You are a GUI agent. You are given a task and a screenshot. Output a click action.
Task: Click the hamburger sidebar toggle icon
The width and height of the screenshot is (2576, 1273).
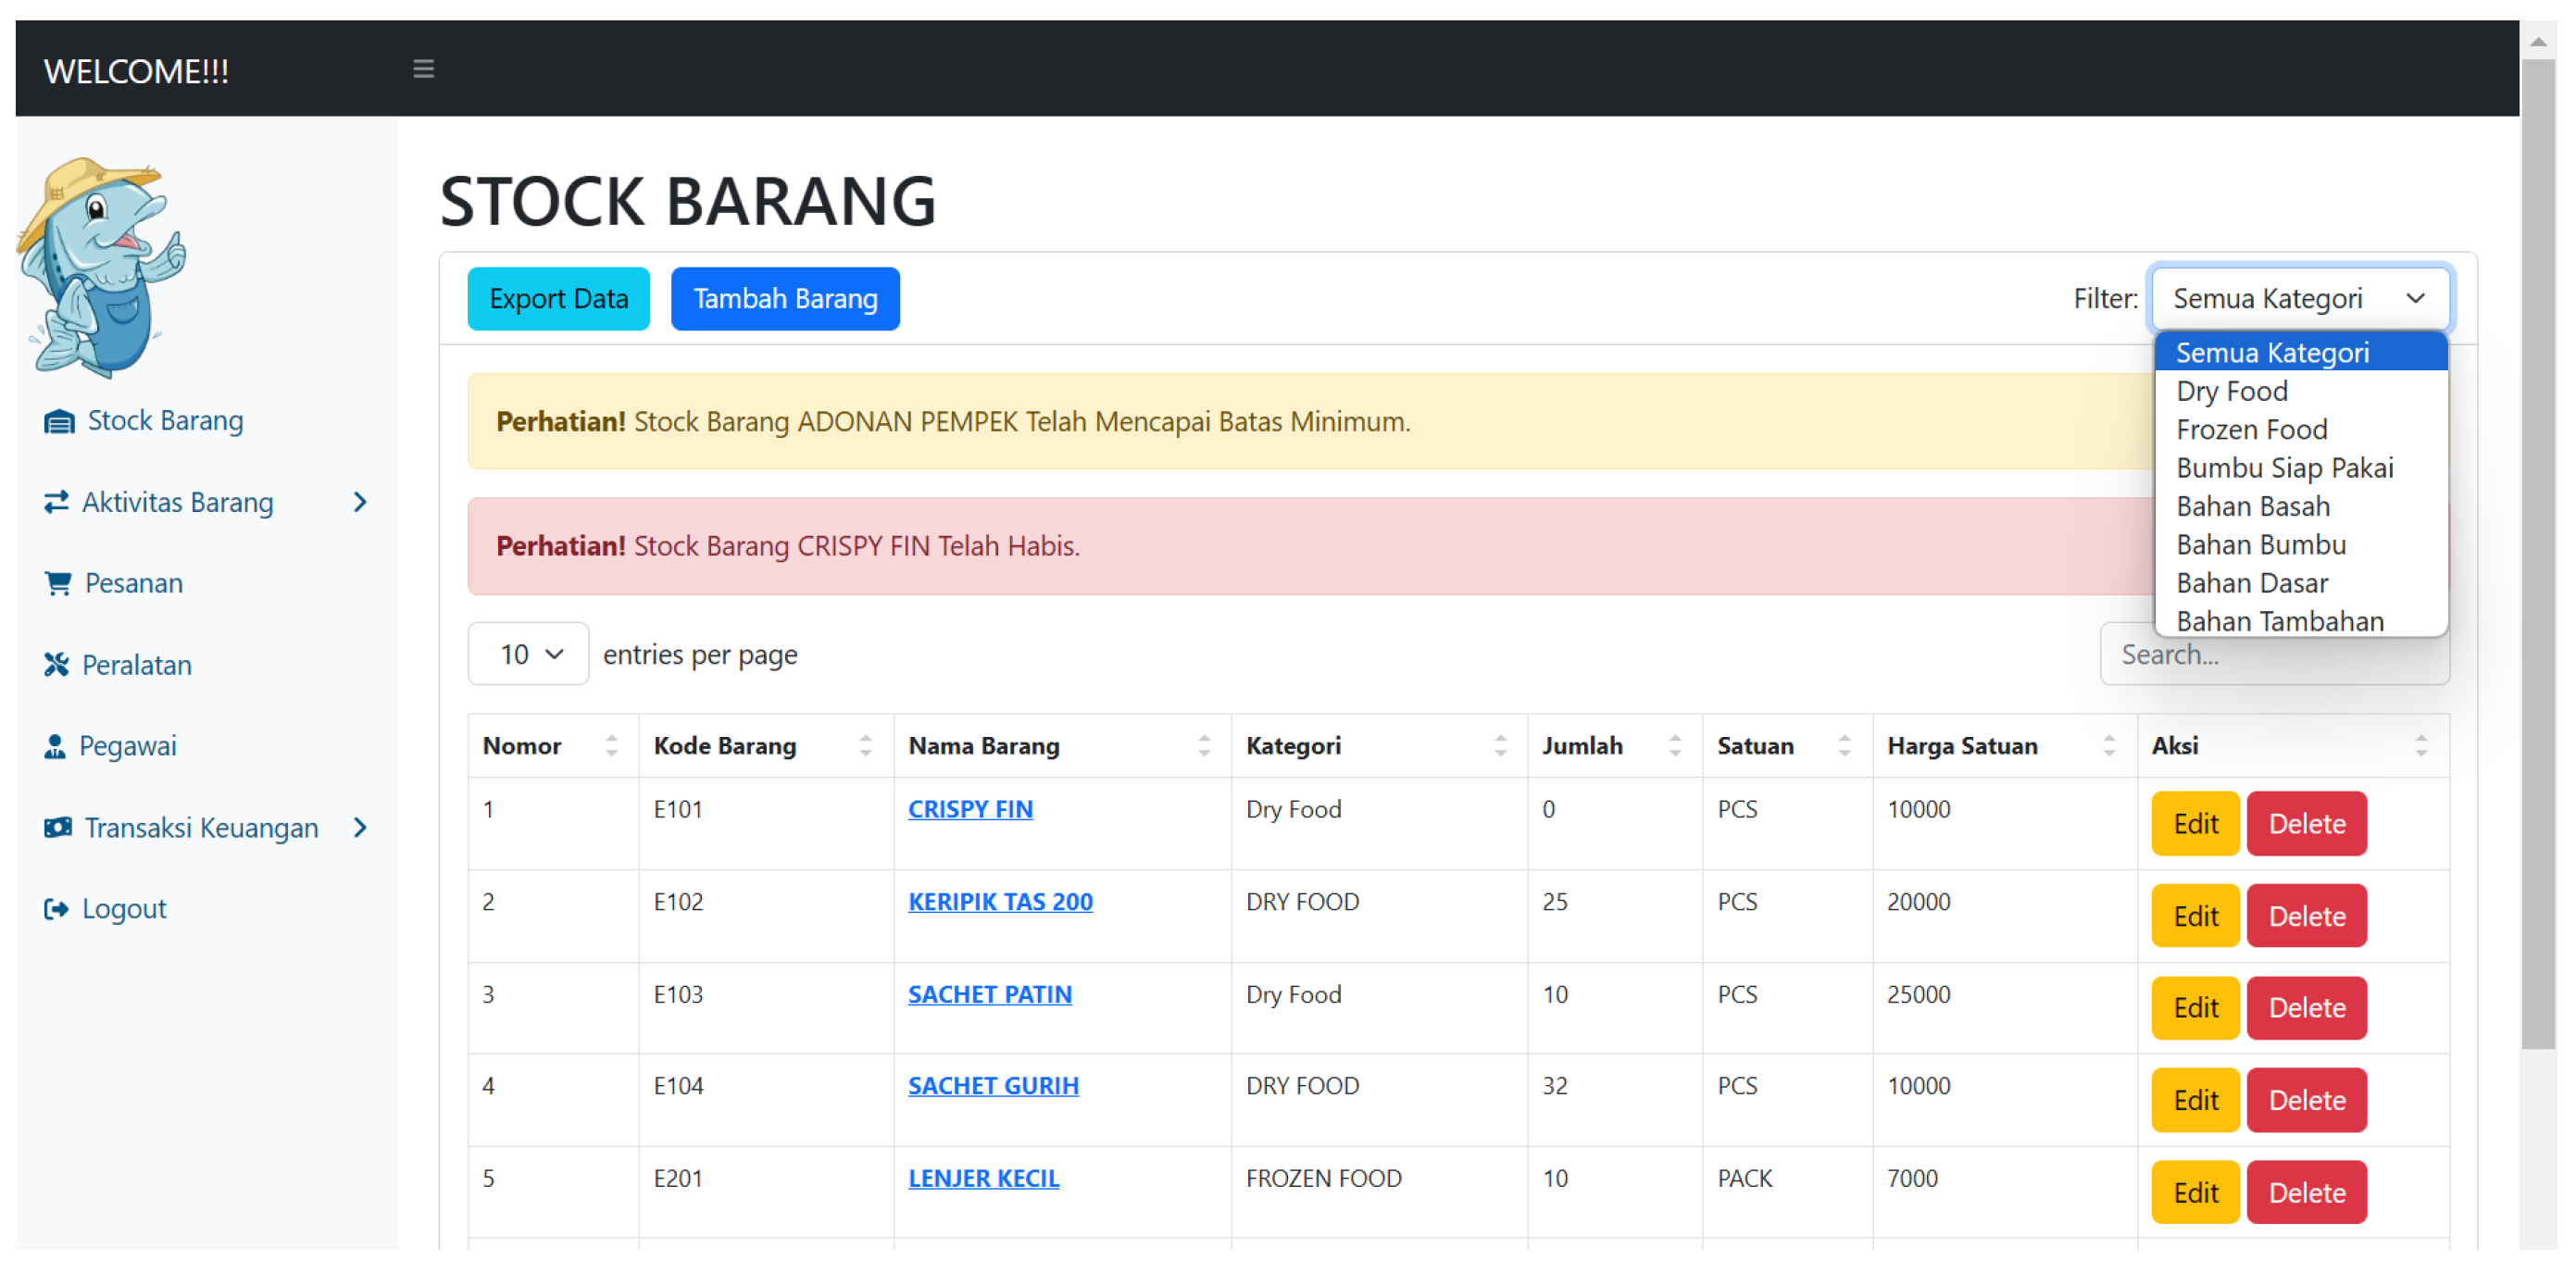click(423, 69)
